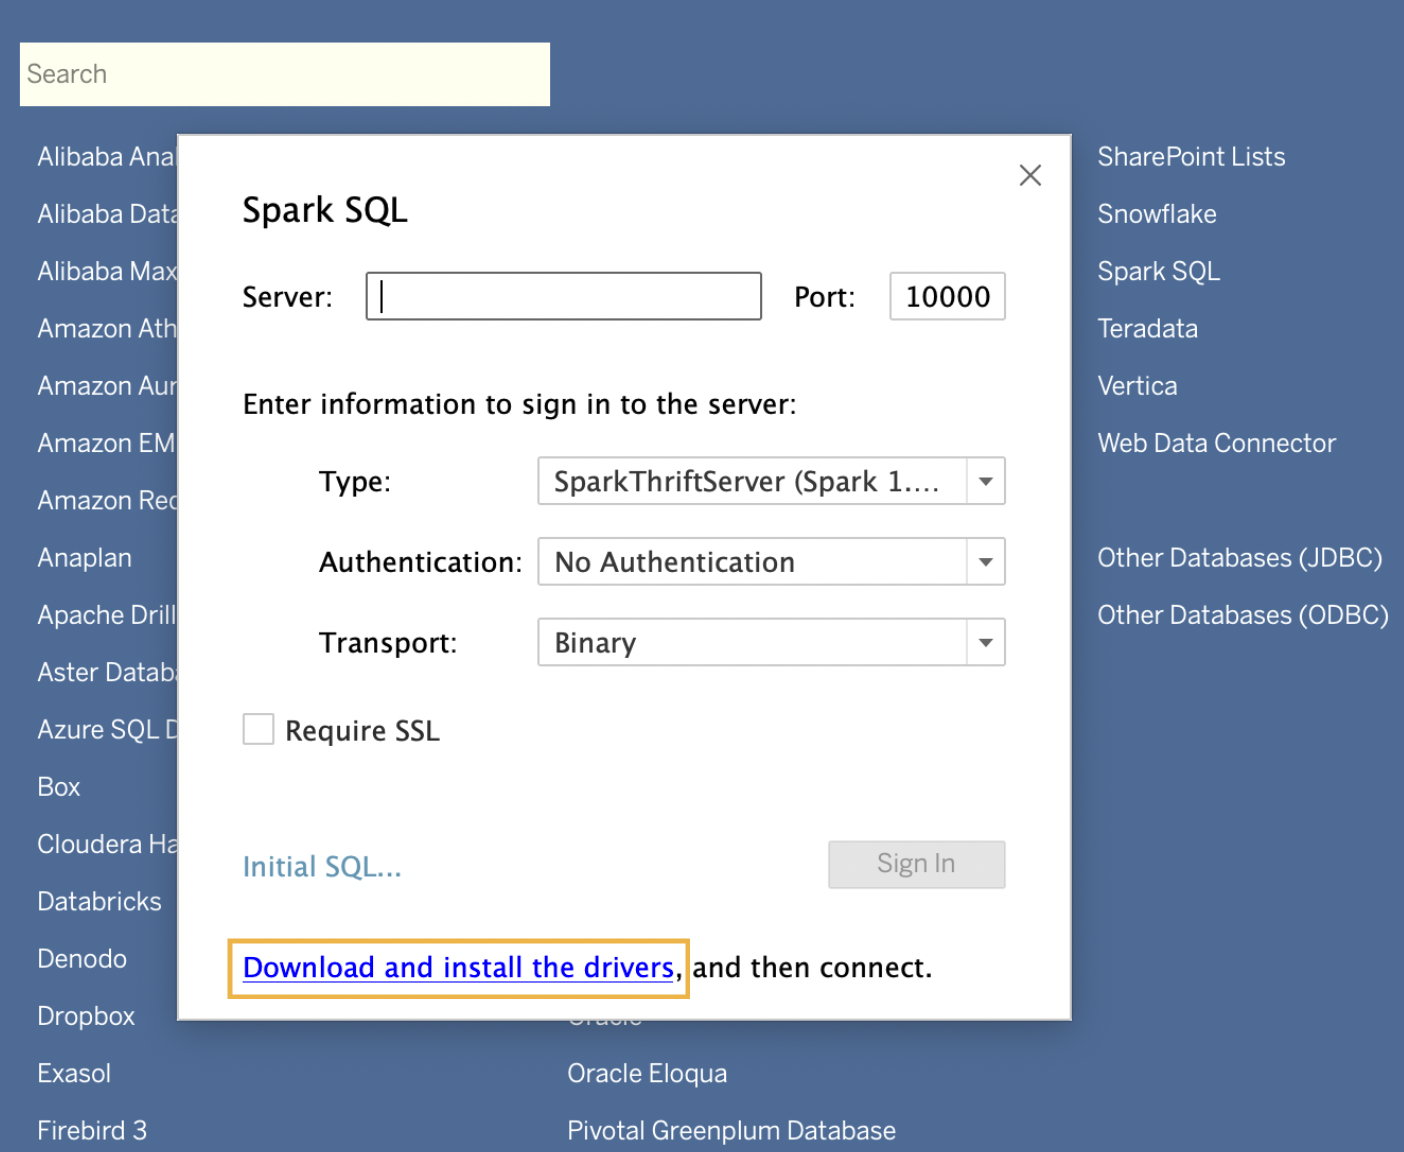Select Amazon Athena connector entry
This screenshot has width=1404, height=1152.
coord(107,328)
